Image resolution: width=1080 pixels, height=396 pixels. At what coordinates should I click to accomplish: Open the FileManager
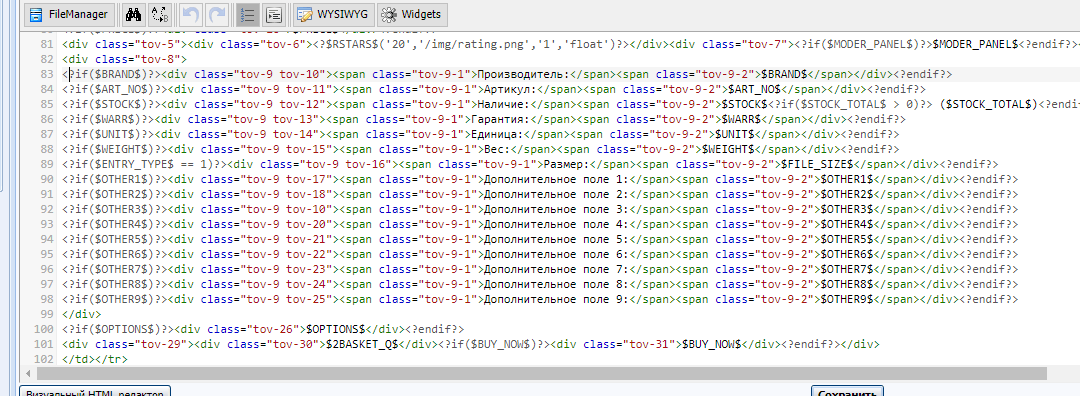point(69,14)
